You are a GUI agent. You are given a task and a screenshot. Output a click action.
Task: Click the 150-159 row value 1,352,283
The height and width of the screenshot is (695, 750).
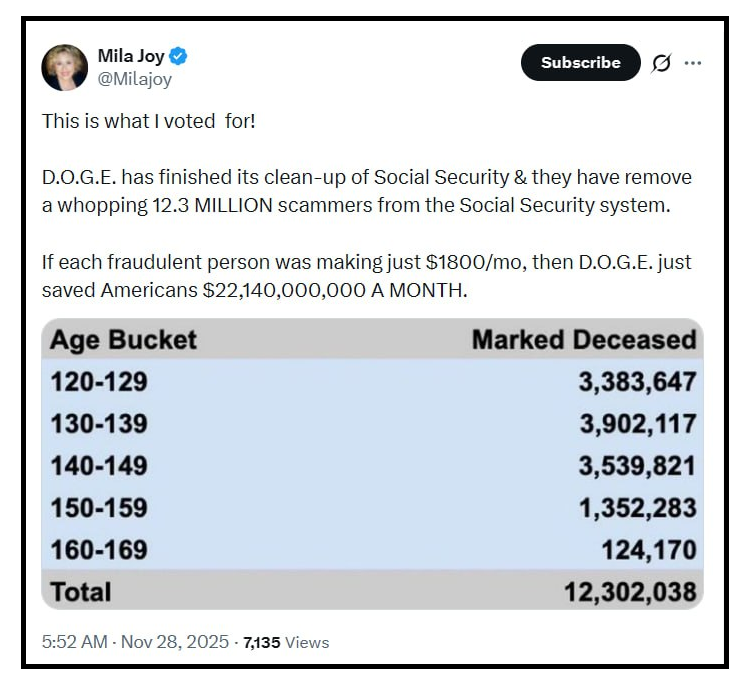click(637, 507)
